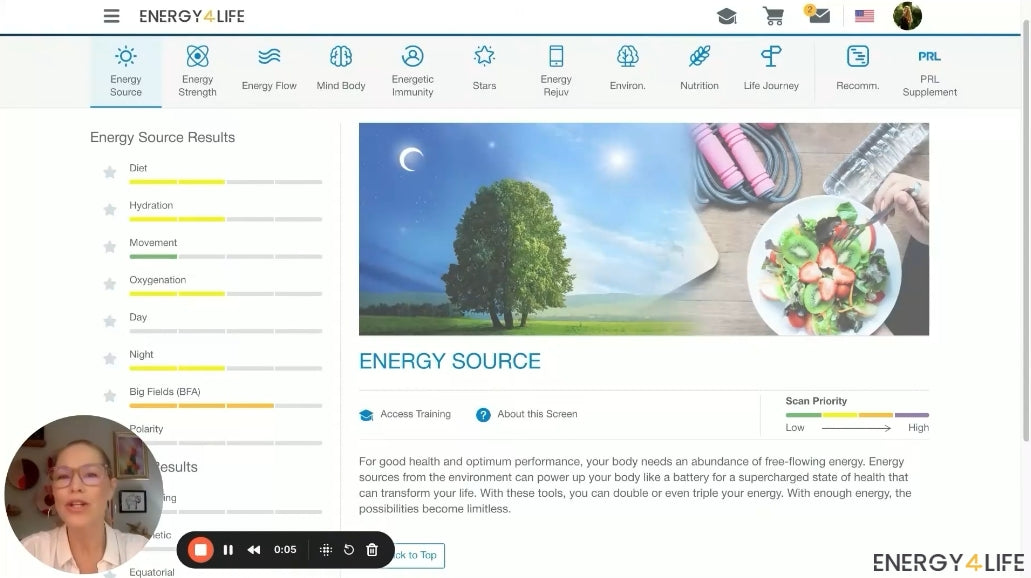Open the shopping cart
Image resolution: width=1031 pixels, height=578 pixels.
[x=773, y=16]
